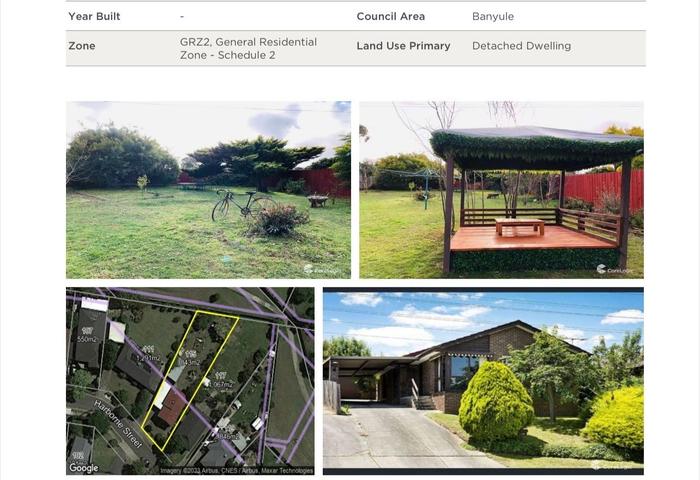The width and height of the screenshot is (700, 480).
Task: Click the GRZ2 General Residential Zone value
Action: tap(248, 48)
